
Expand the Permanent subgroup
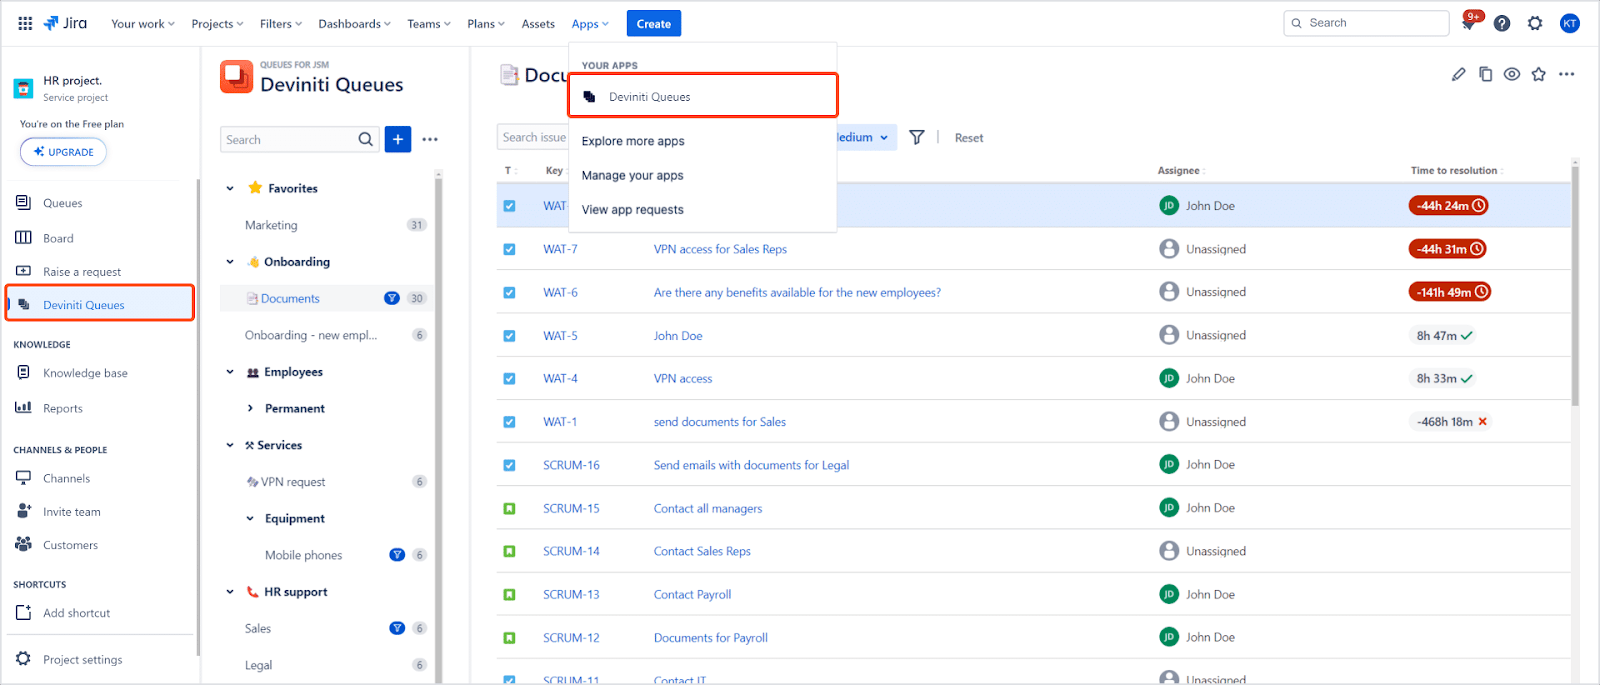pyautogui.click(x=250, y=408)
